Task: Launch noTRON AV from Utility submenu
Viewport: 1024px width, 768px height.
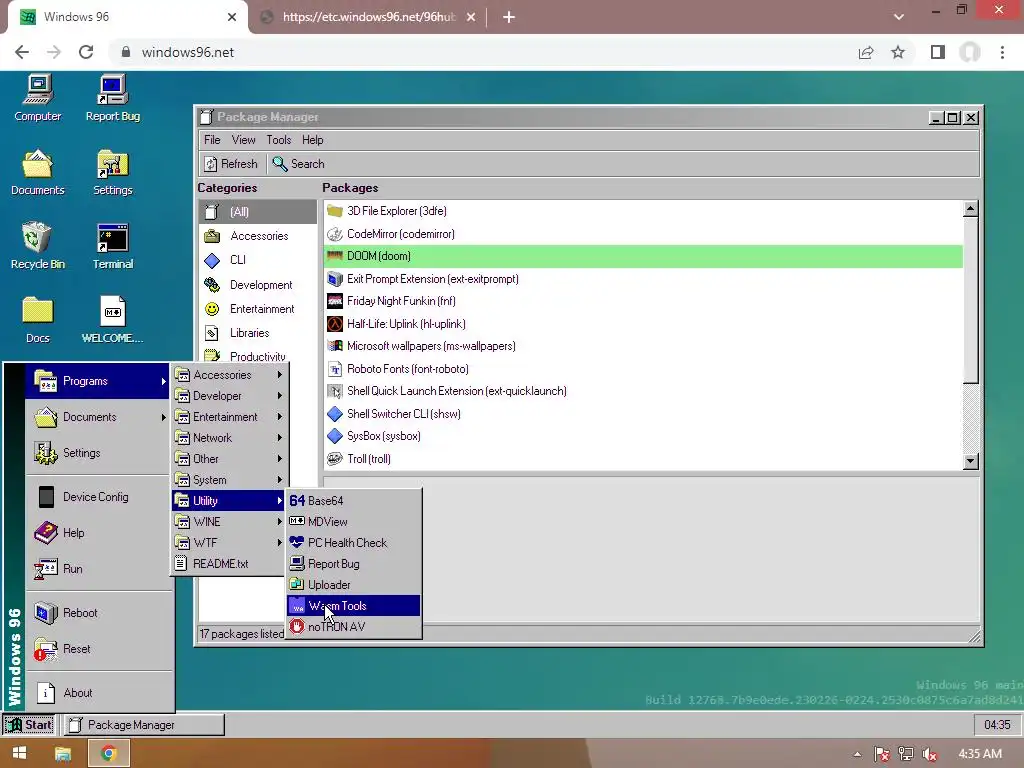Action: (x=353, y=627)
